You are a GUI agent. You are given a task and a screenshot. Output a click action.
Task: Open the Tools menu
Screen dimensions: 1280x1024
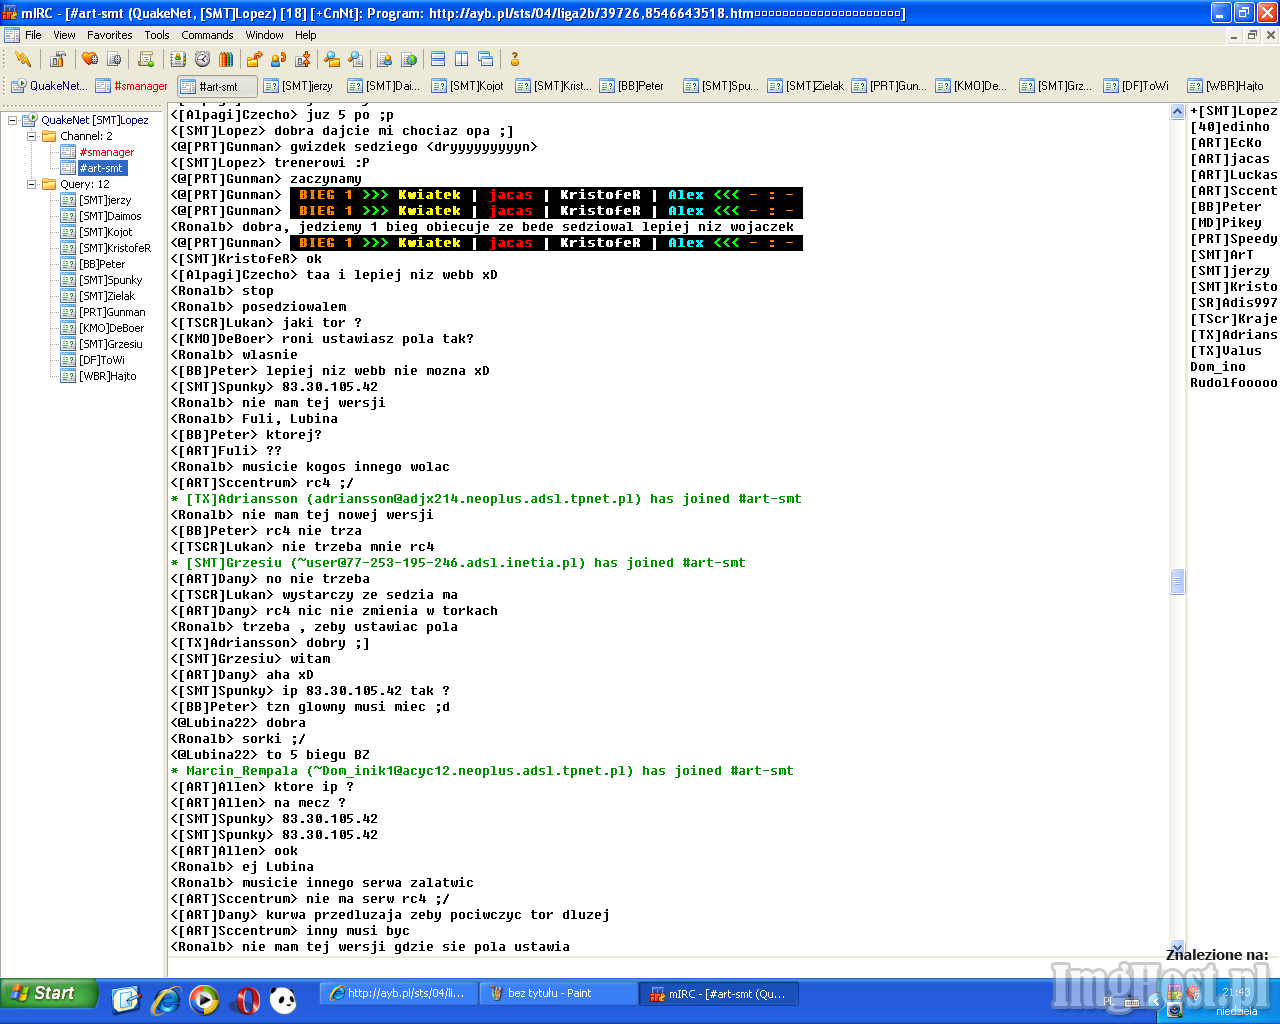[157, 35]
